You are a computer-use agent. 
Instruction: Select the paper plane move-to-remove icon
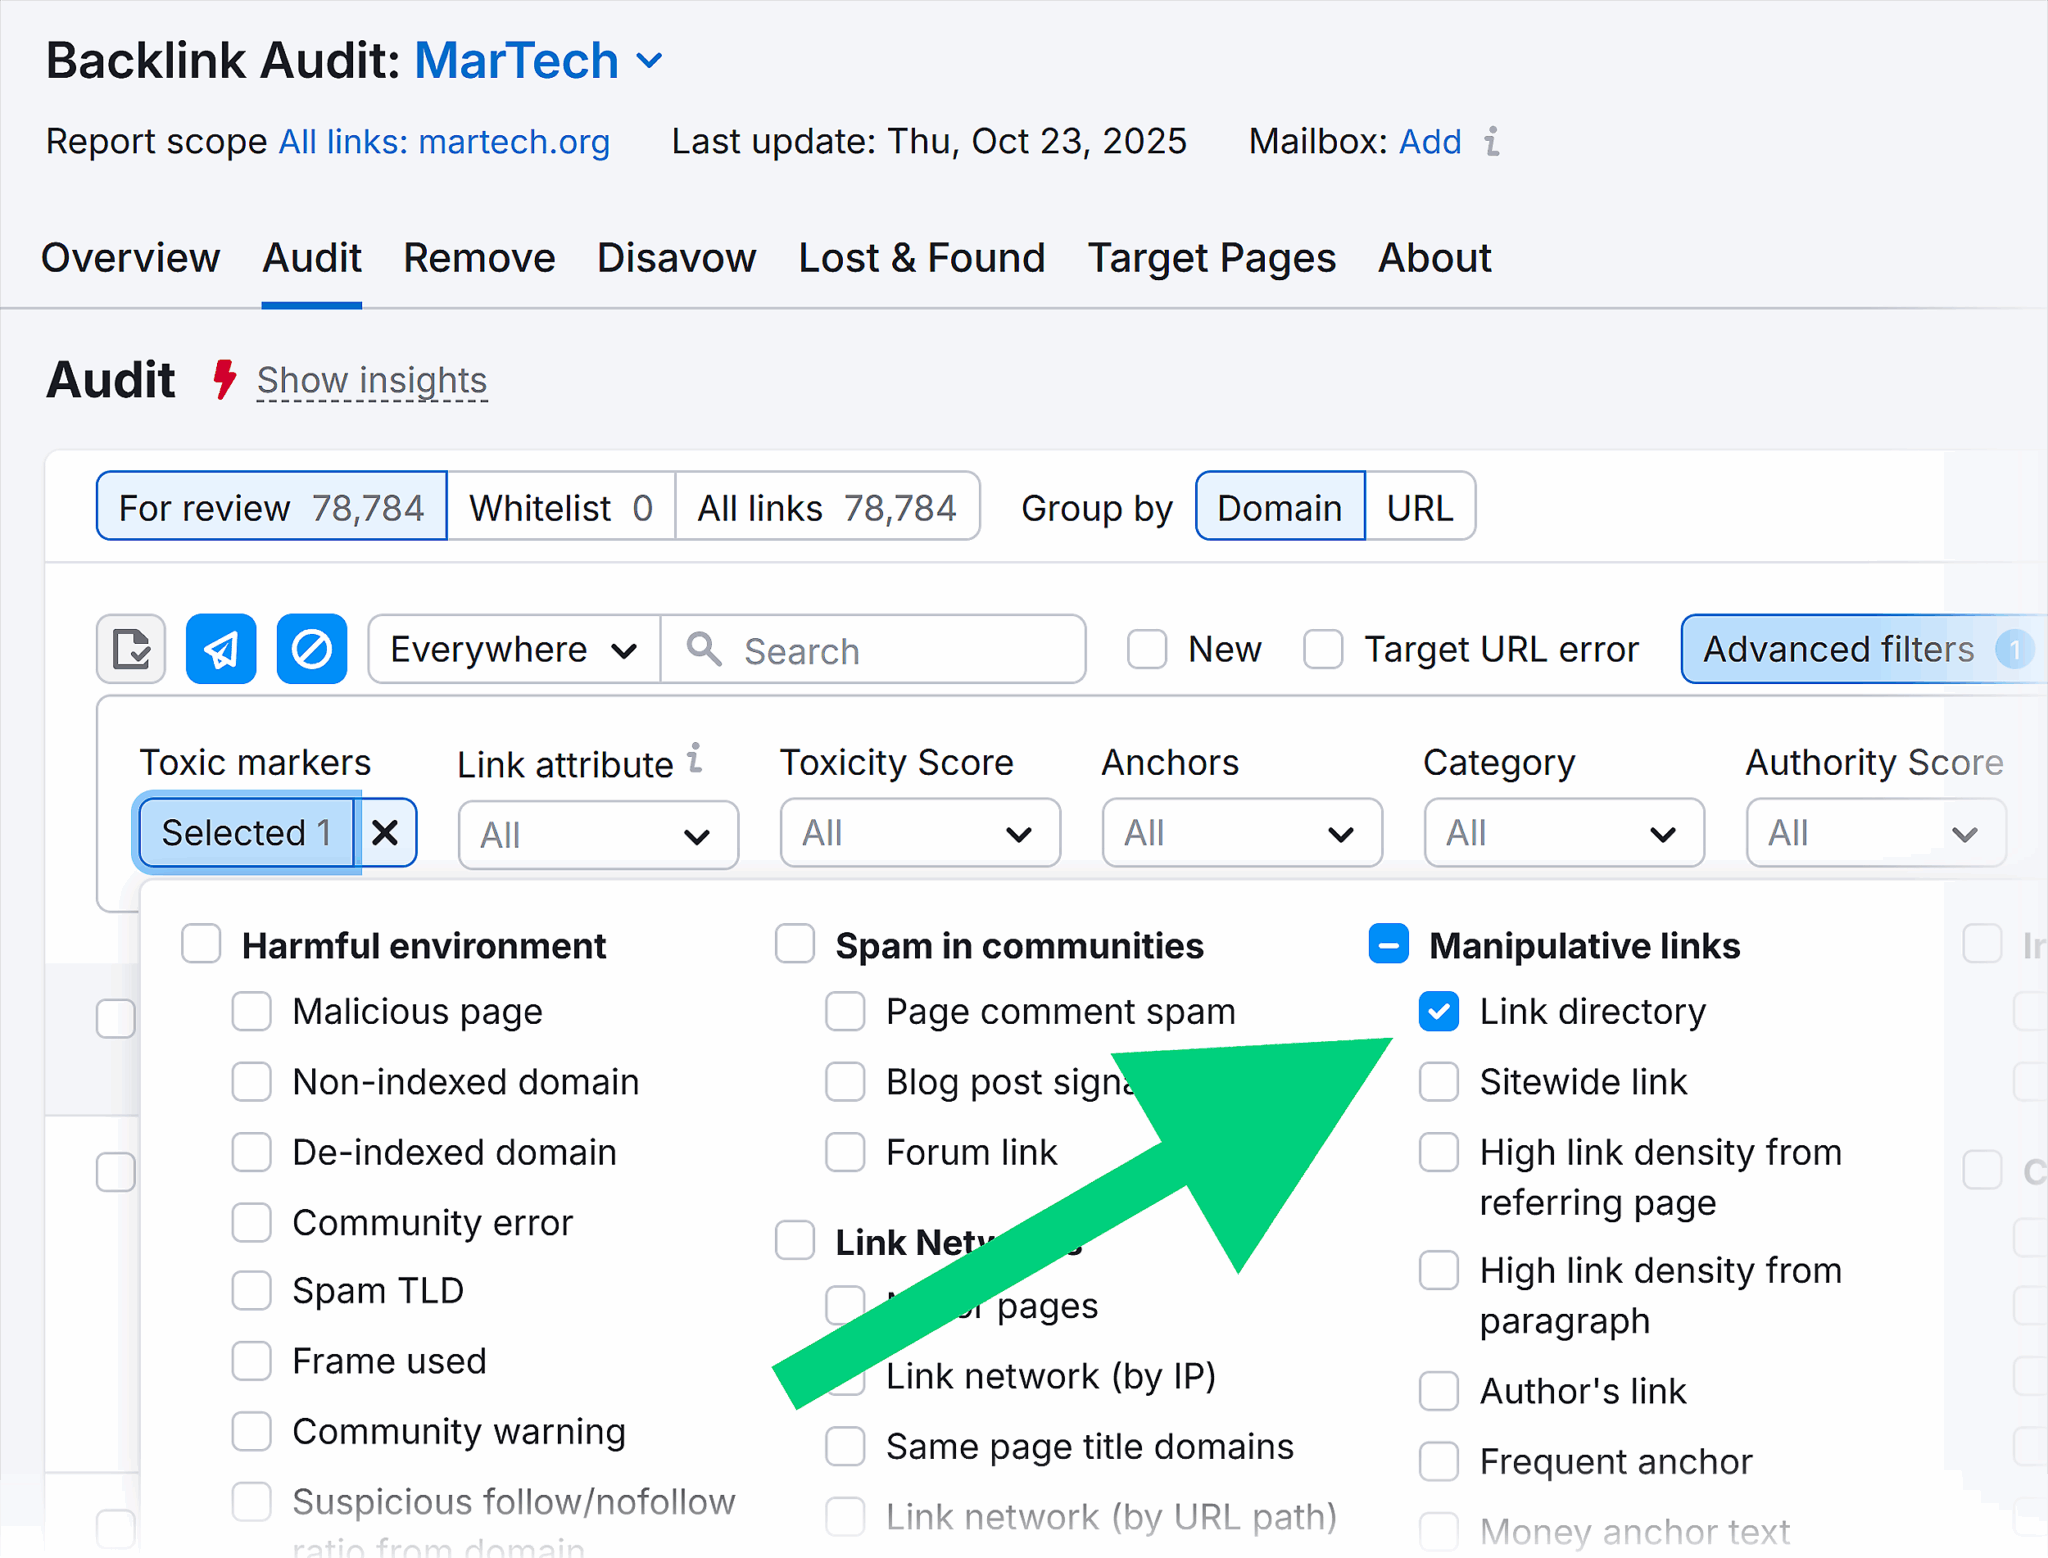pyautogui.click(x=220, y=649)
